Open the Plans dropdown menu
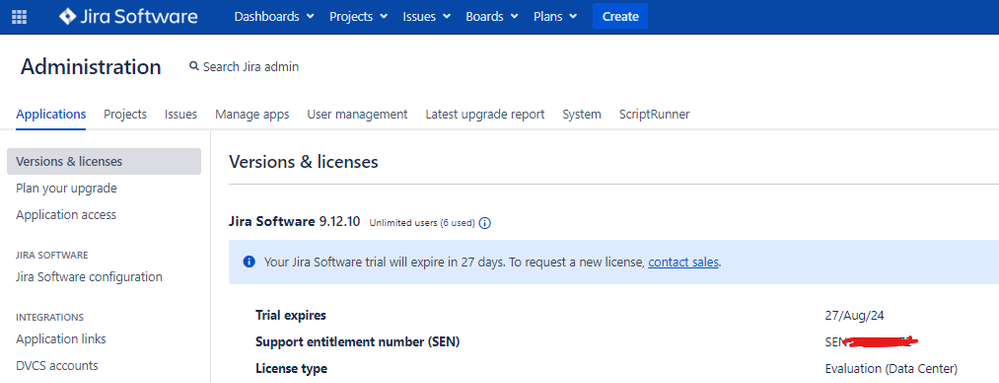The image size is (999, 383). pos(555,17)
